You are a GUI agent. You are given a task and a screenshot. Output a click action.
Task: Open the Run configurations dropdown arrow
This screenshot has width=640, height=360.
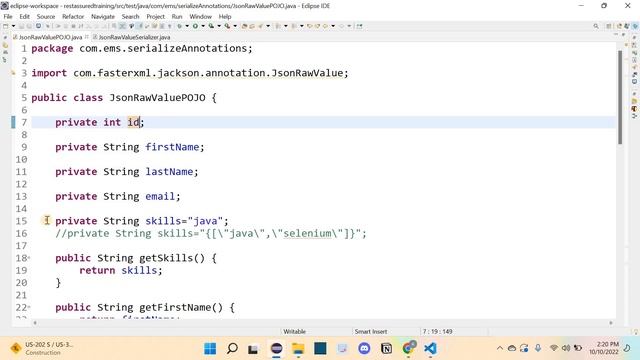pos(203,26)
